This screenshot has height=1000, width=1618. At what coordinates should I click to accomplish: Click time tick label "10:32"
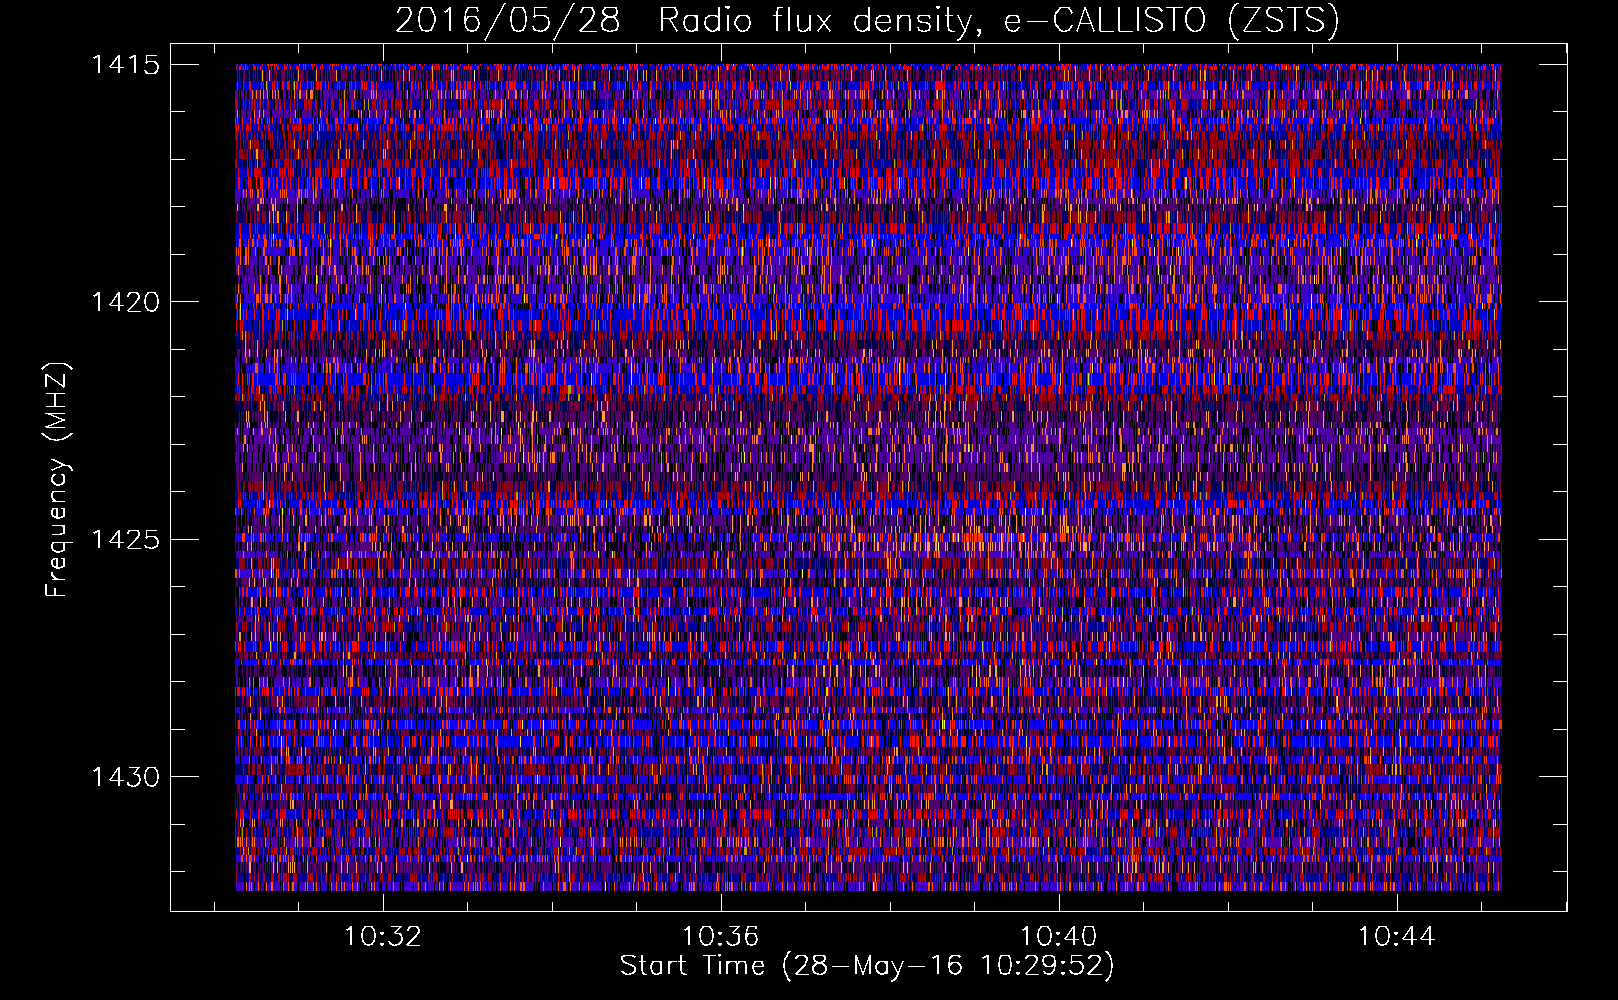point(383,937)
